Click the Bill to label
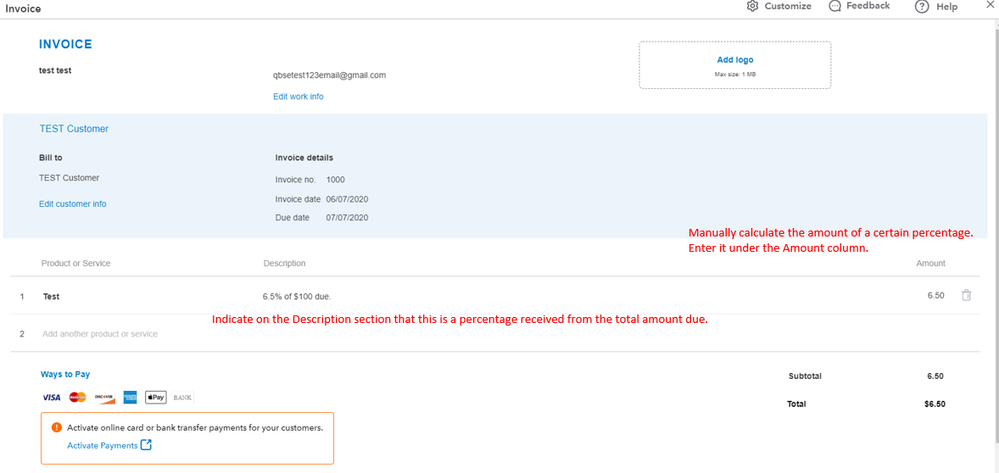The width and height of the screenshot is (999, 473). (x=51, y=157)
